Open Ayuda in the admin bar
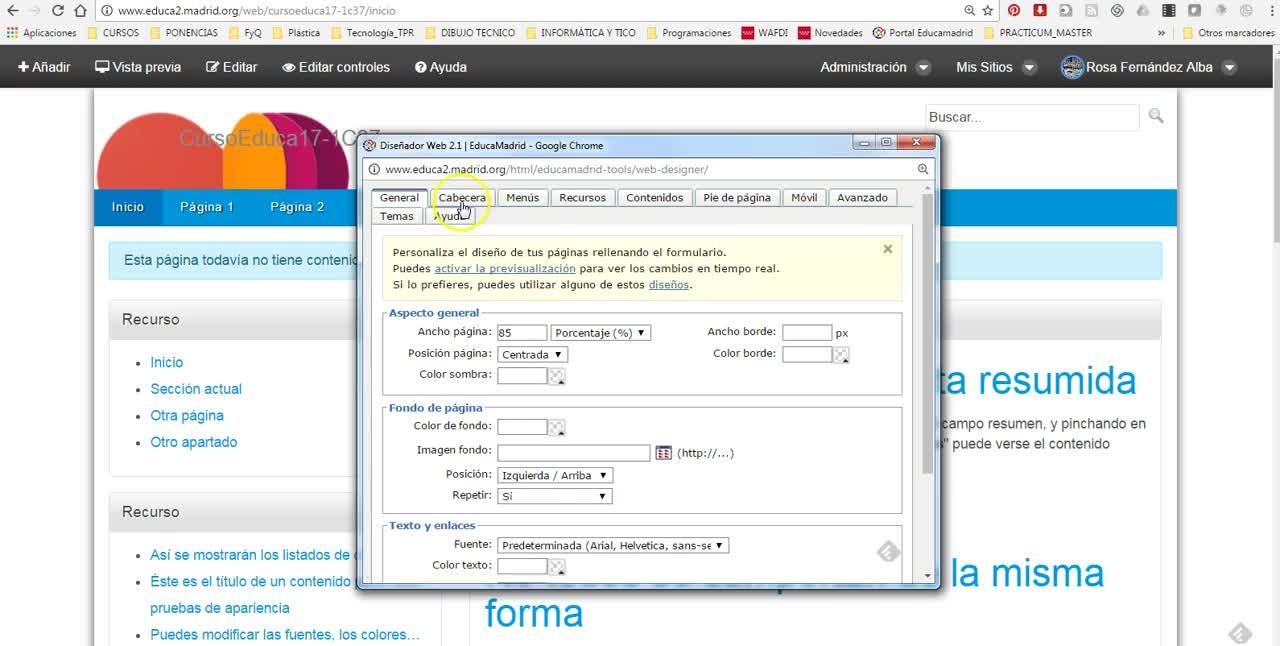Image resolution: width=1280 pixels, height=646 pixels. point(441,67)
